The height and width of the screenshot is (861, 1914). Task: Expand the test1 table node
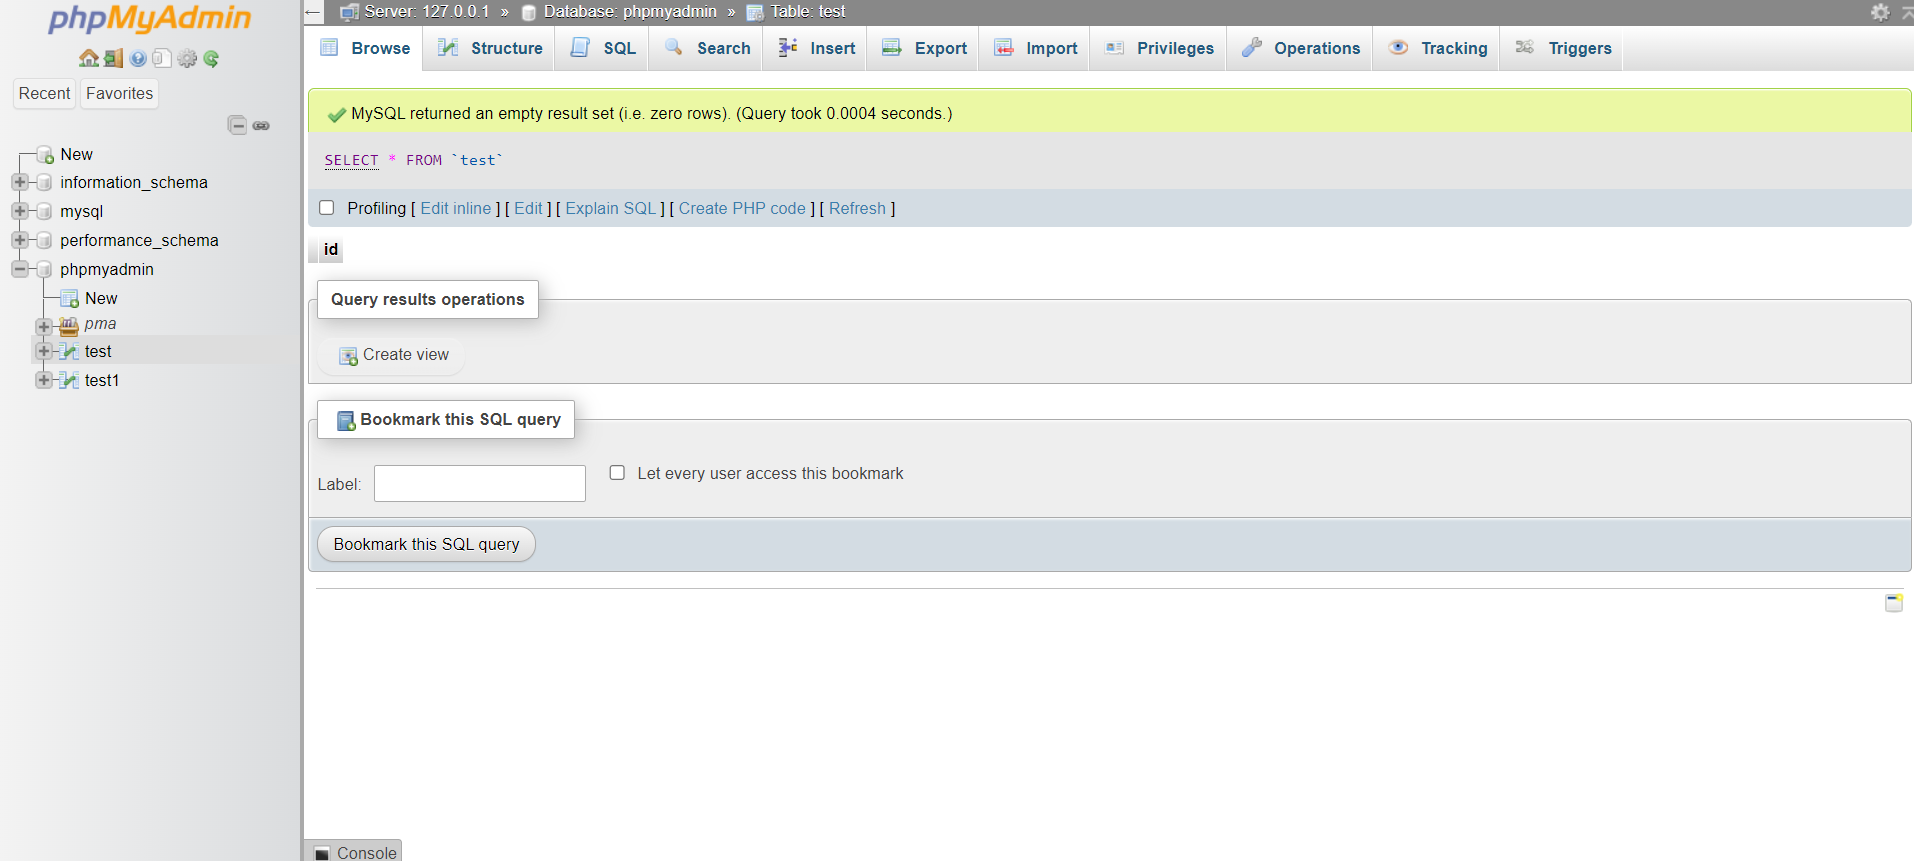tap(43, 380)
